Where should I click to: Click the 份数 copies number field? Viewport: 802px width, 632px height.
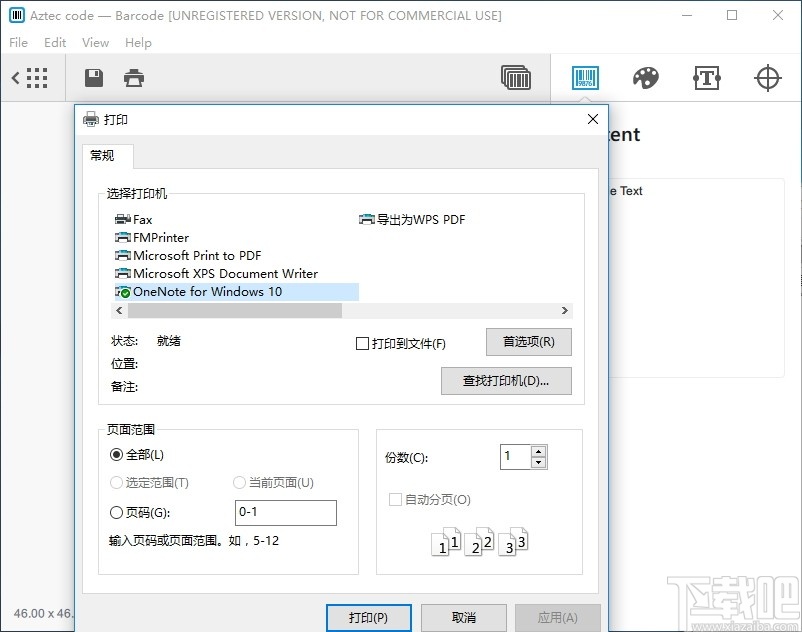(x=516, y=457)
